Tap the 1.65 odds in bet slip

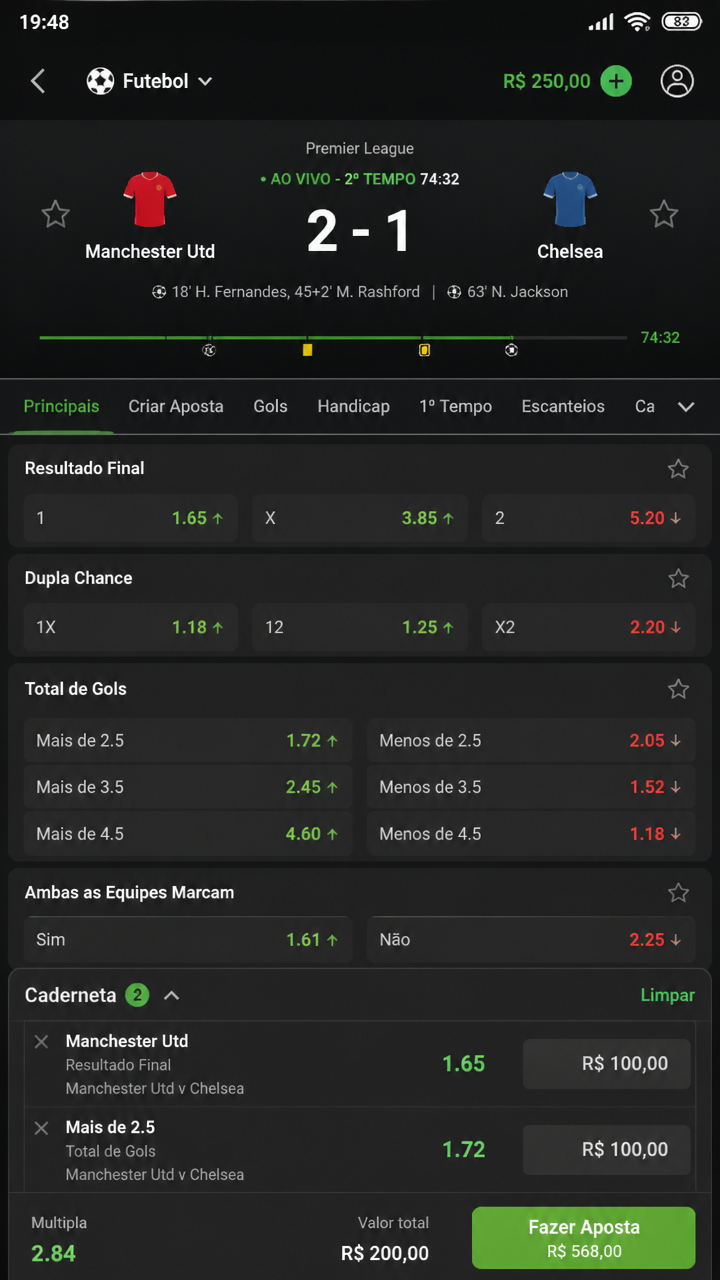pyautogui.click(x=464, y=1064)
